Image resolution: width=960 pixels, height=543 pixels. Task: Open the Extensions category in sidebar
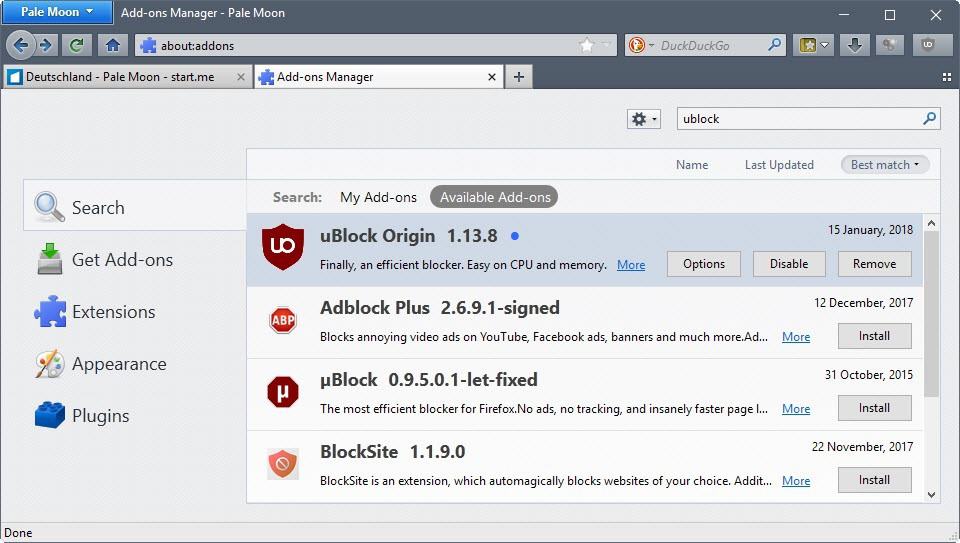tap(113, 312)
